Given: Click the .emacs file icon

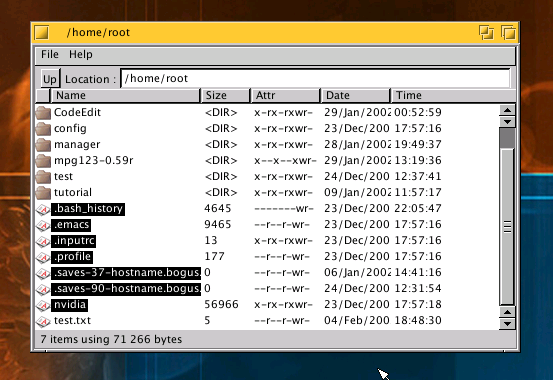Looking at the screenshot, I should (43, 225).
